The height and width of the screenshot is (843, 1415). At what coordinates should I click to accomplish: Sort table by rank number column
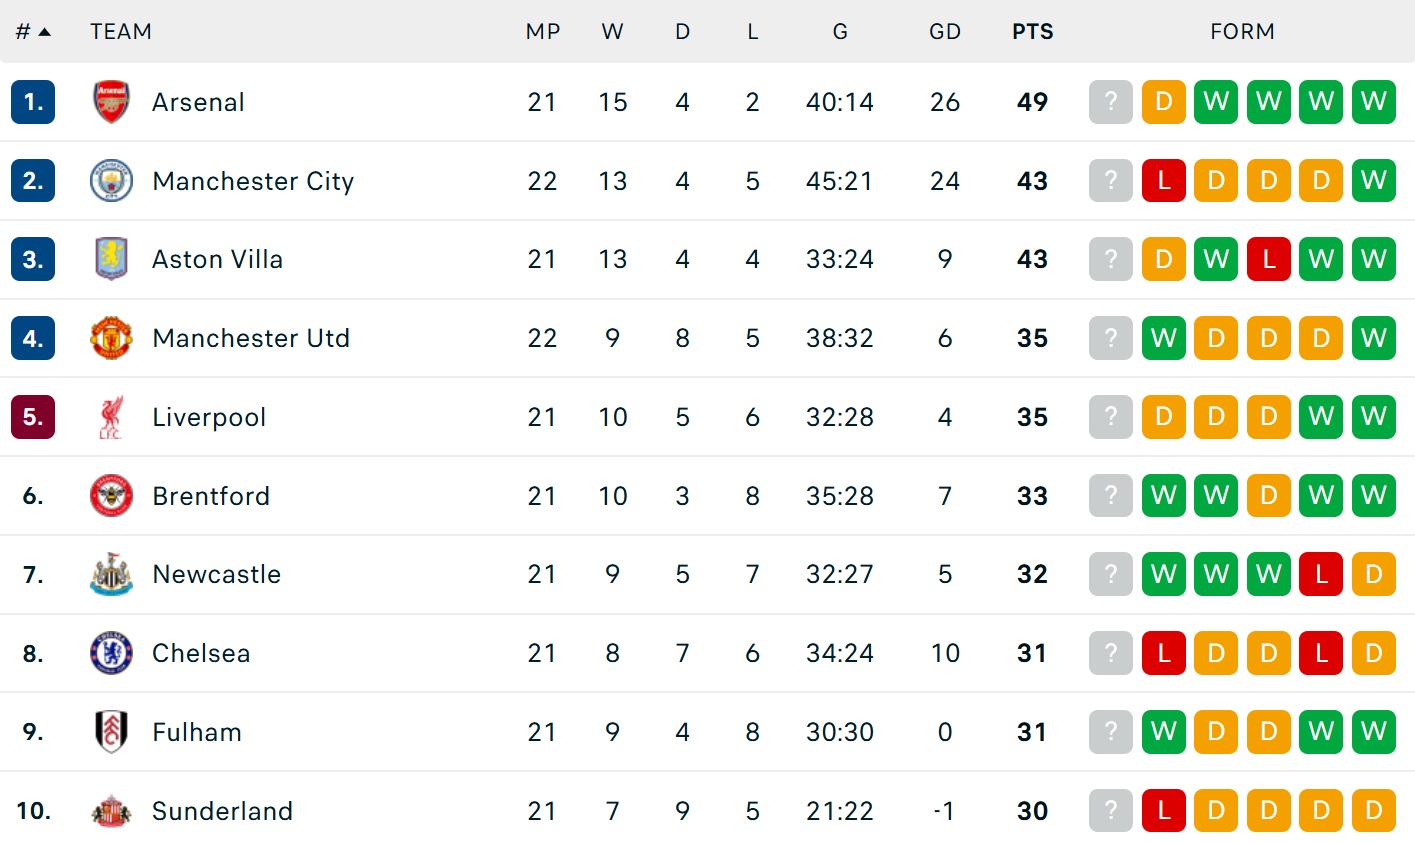click(x=32, y=32)
